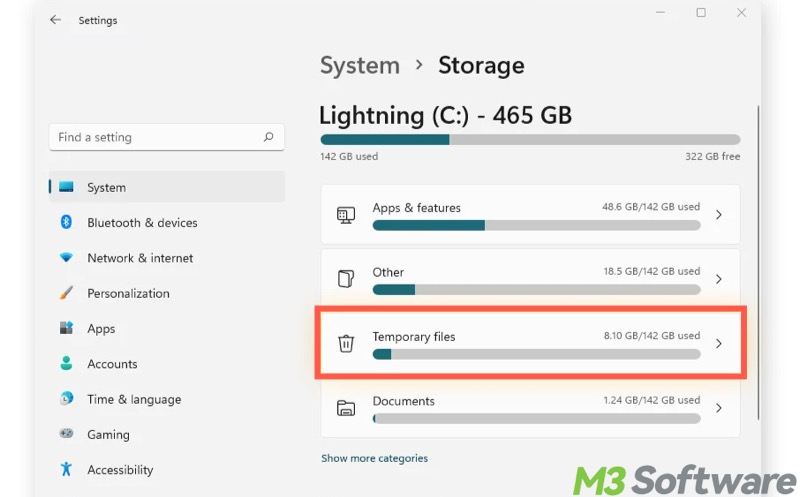Viewport: 800px width, 497px height.
Task: Click the back arrow next to Settings
Action: click(55, 20)
